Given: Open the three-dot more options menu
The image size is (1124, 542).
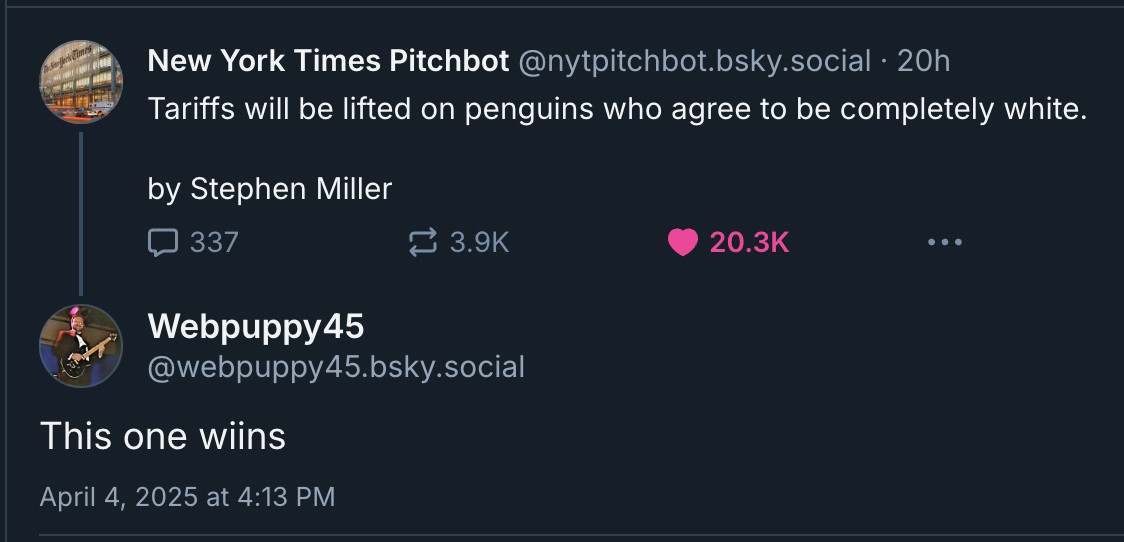Looking at the screenshot, I should 944,243.
